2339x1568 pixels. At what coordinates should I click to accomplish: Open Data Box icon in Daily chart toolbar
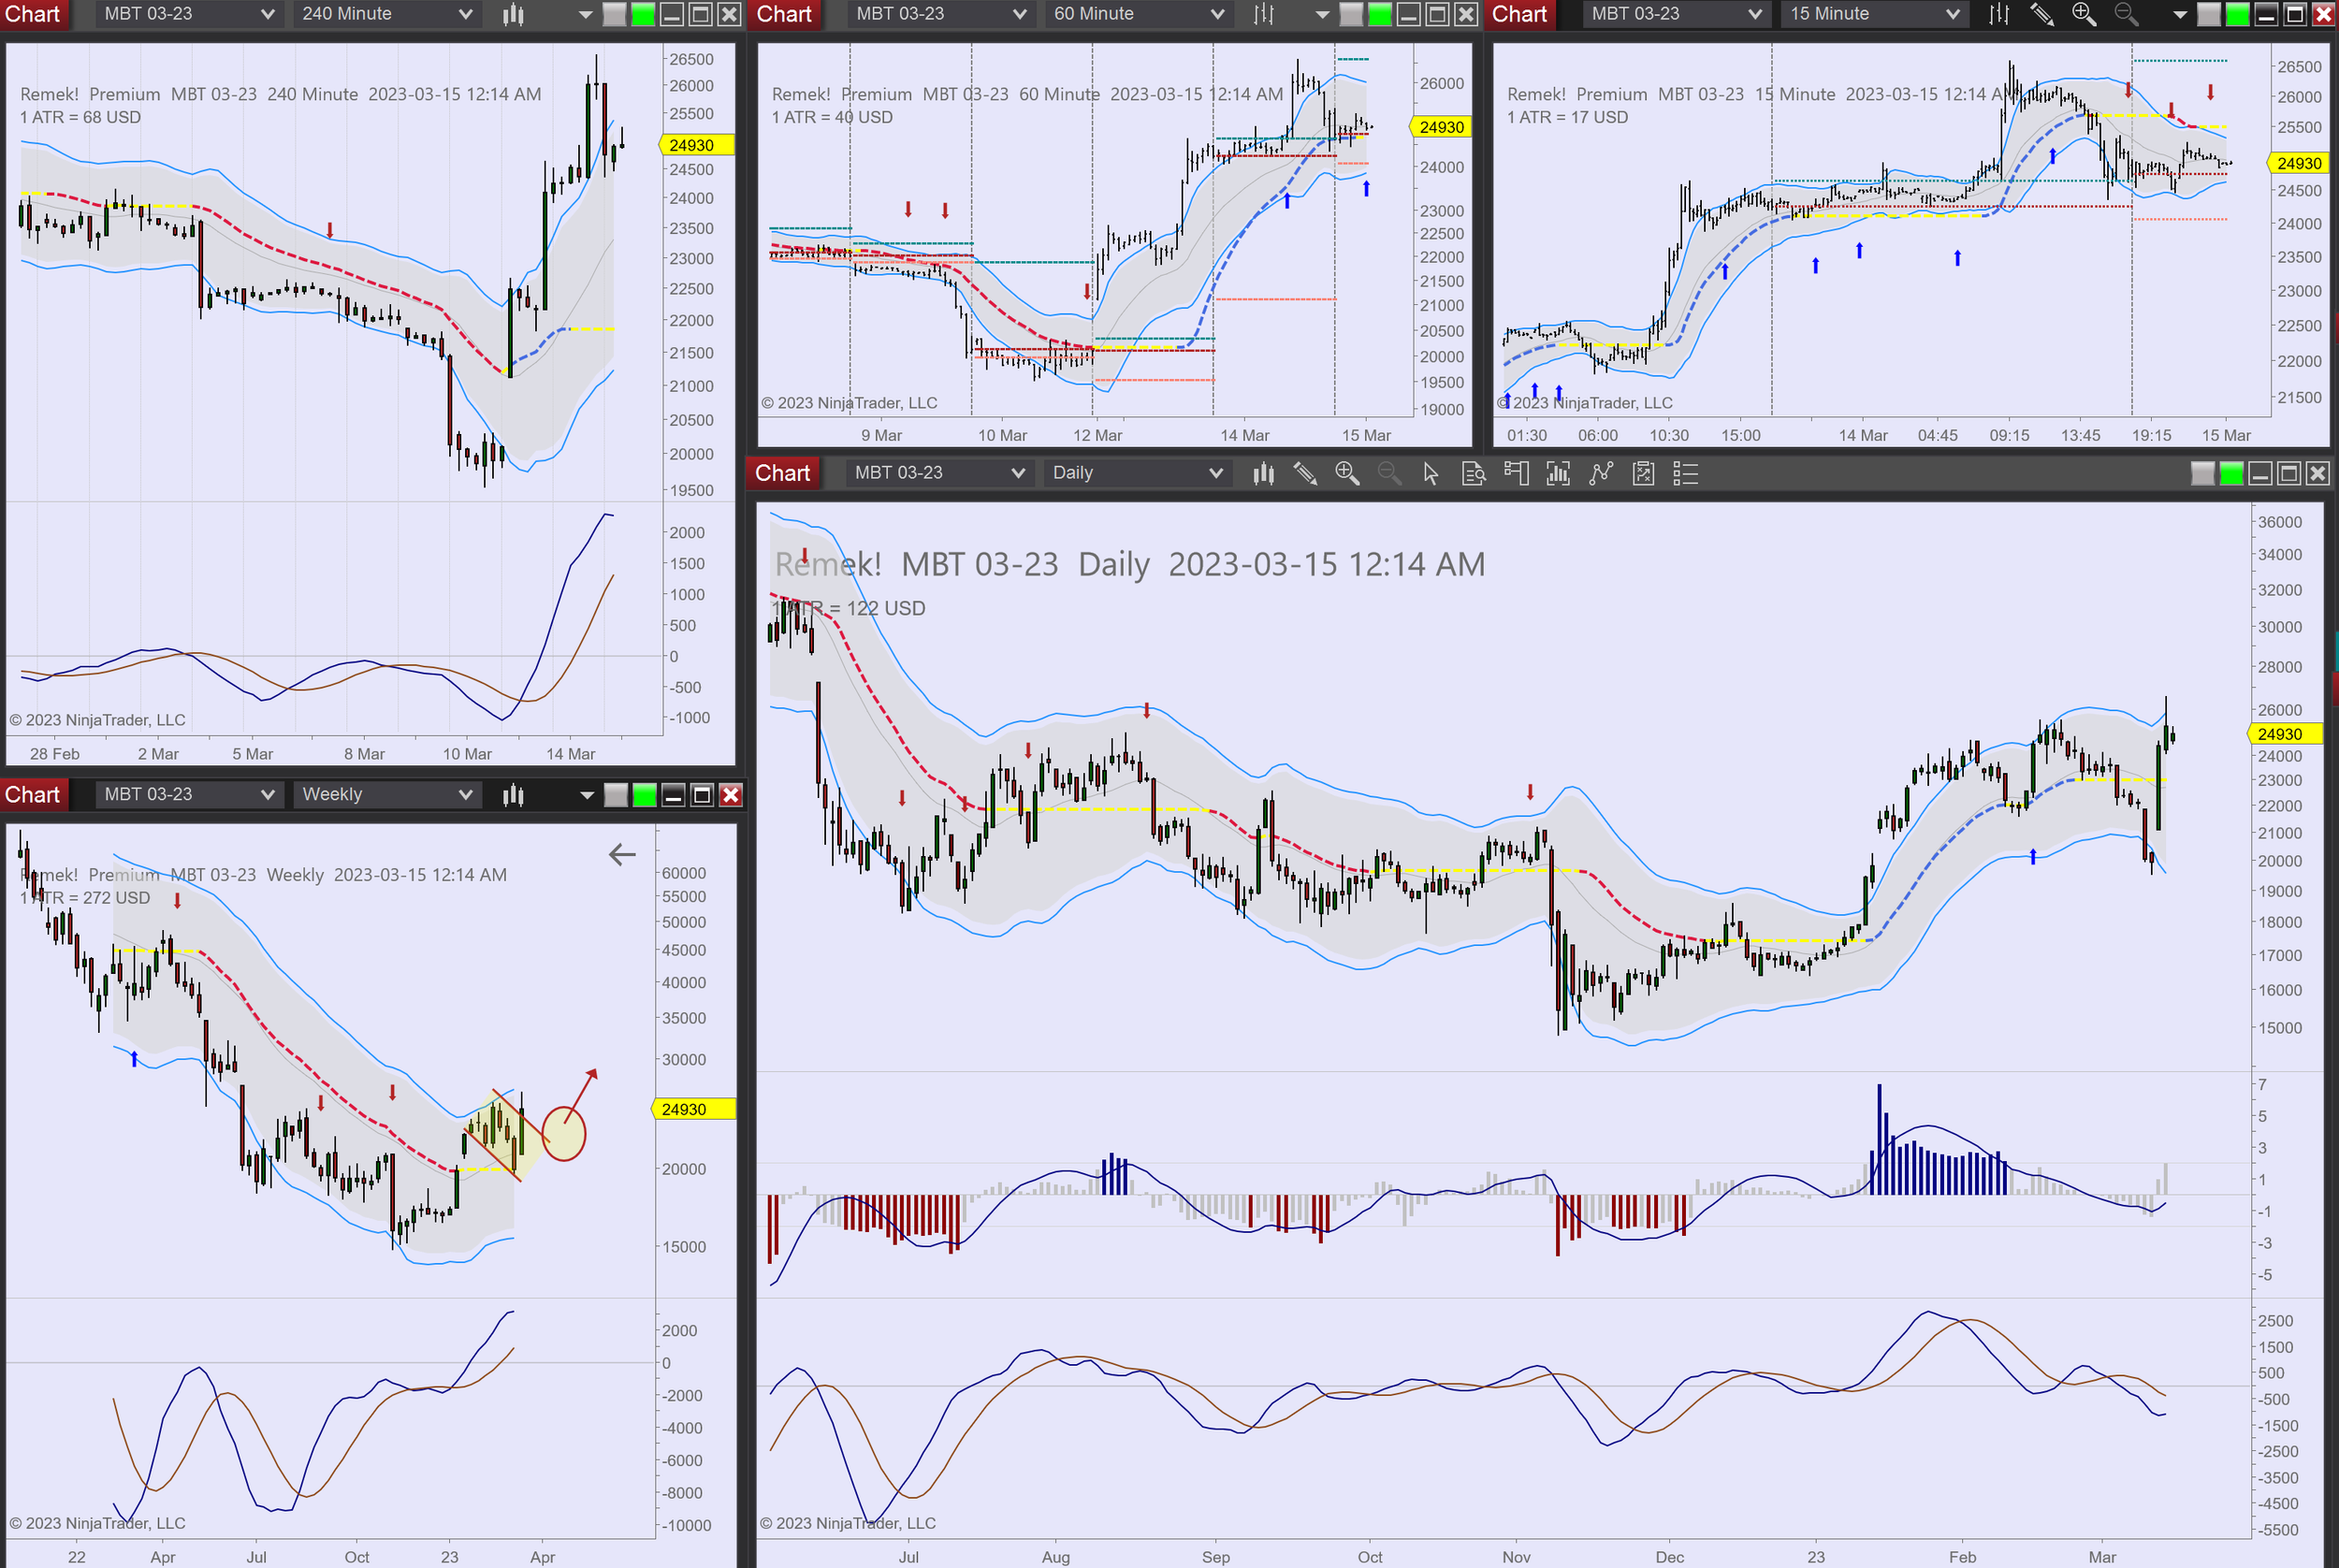tap(1473, 473)
